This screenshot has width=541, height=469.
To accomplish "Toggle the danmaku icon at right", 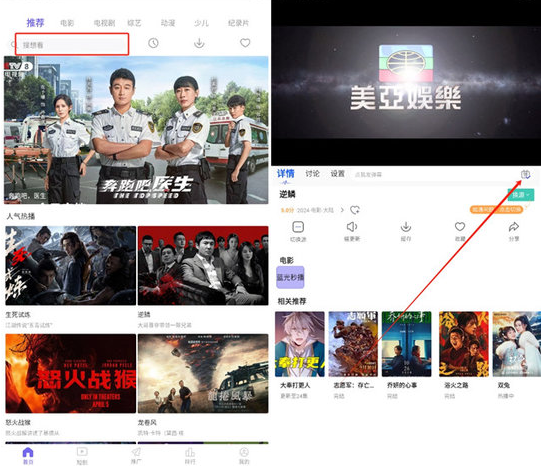I will pyautogui.click(x=526, y=174).
